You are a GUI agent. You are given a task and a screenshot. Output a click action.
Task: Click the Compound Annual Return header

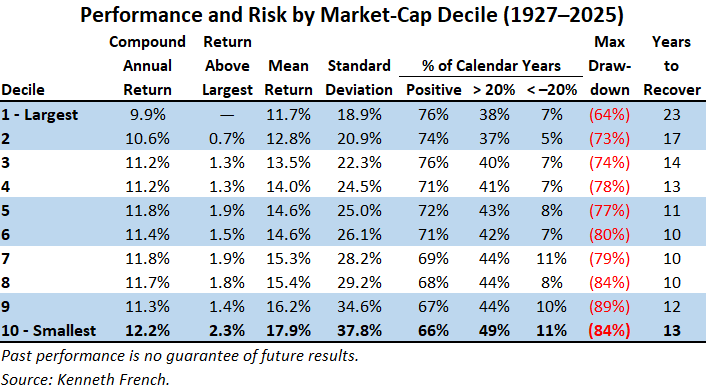tap(147, 66)
